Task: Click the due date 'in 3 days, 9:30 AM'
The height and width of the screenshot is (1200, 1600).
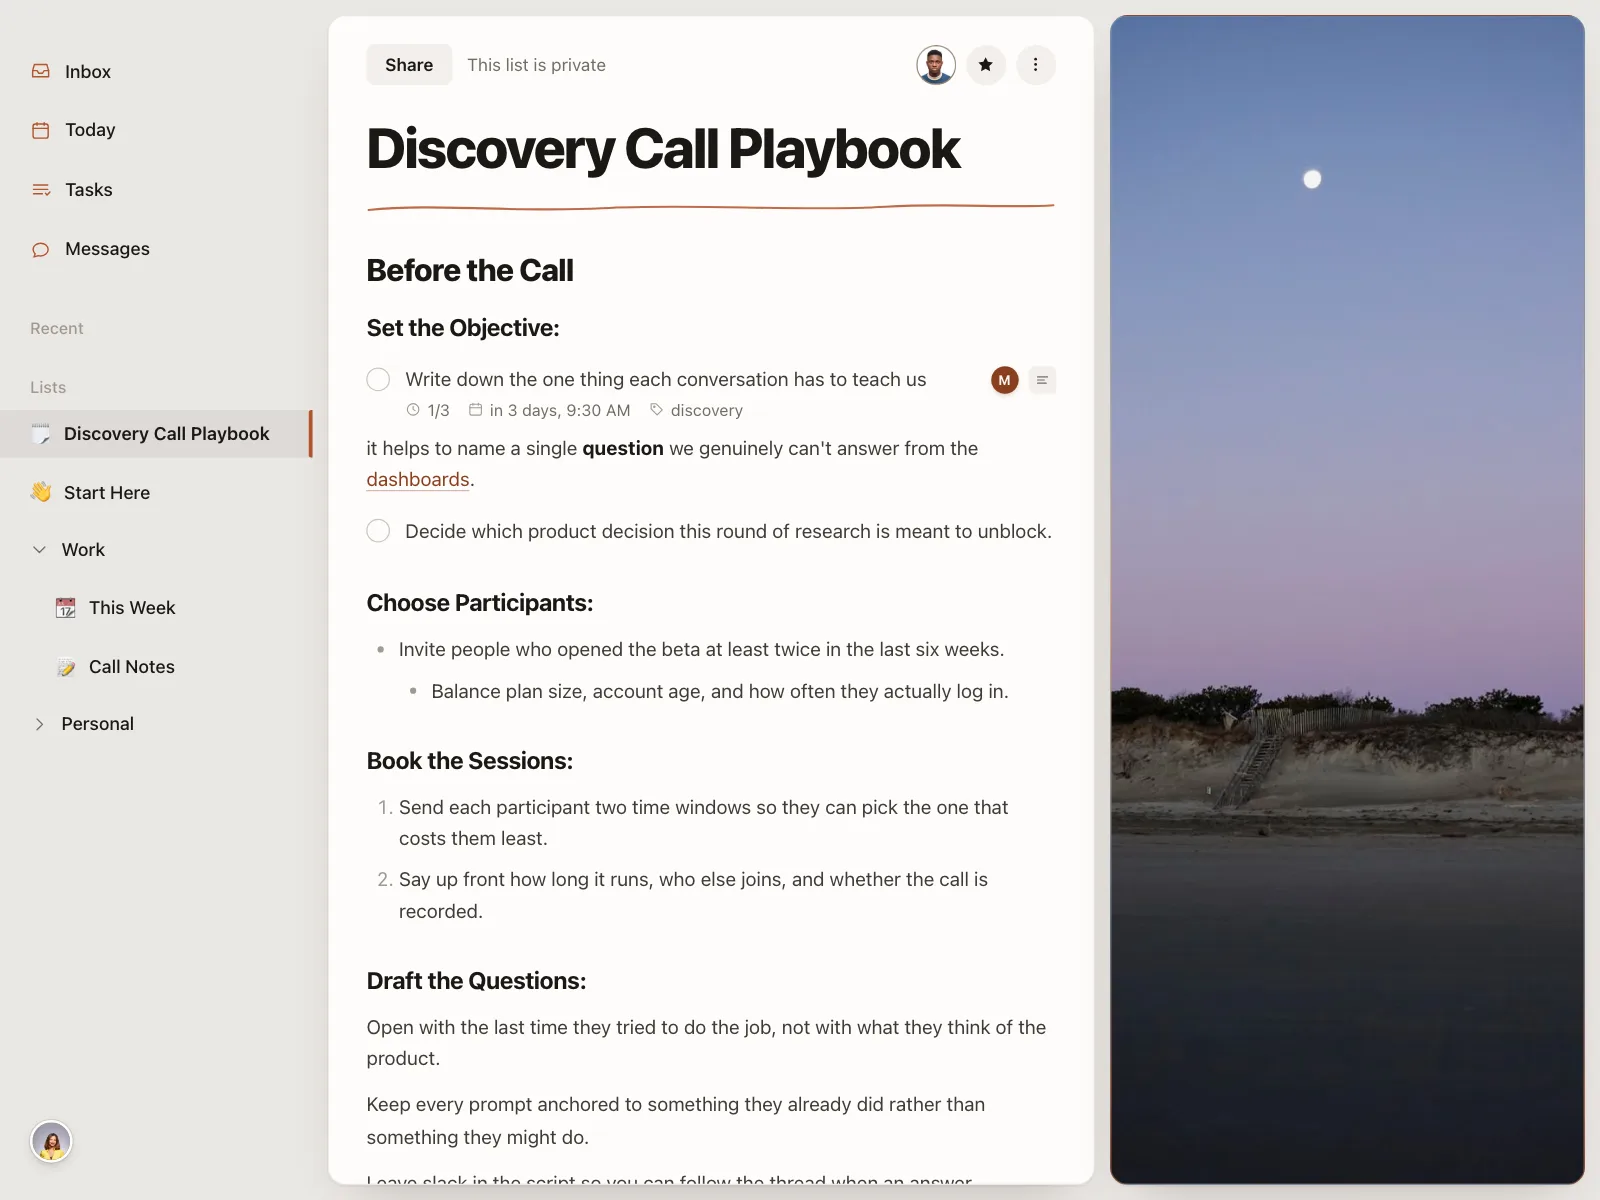Action: coord(550,410)
